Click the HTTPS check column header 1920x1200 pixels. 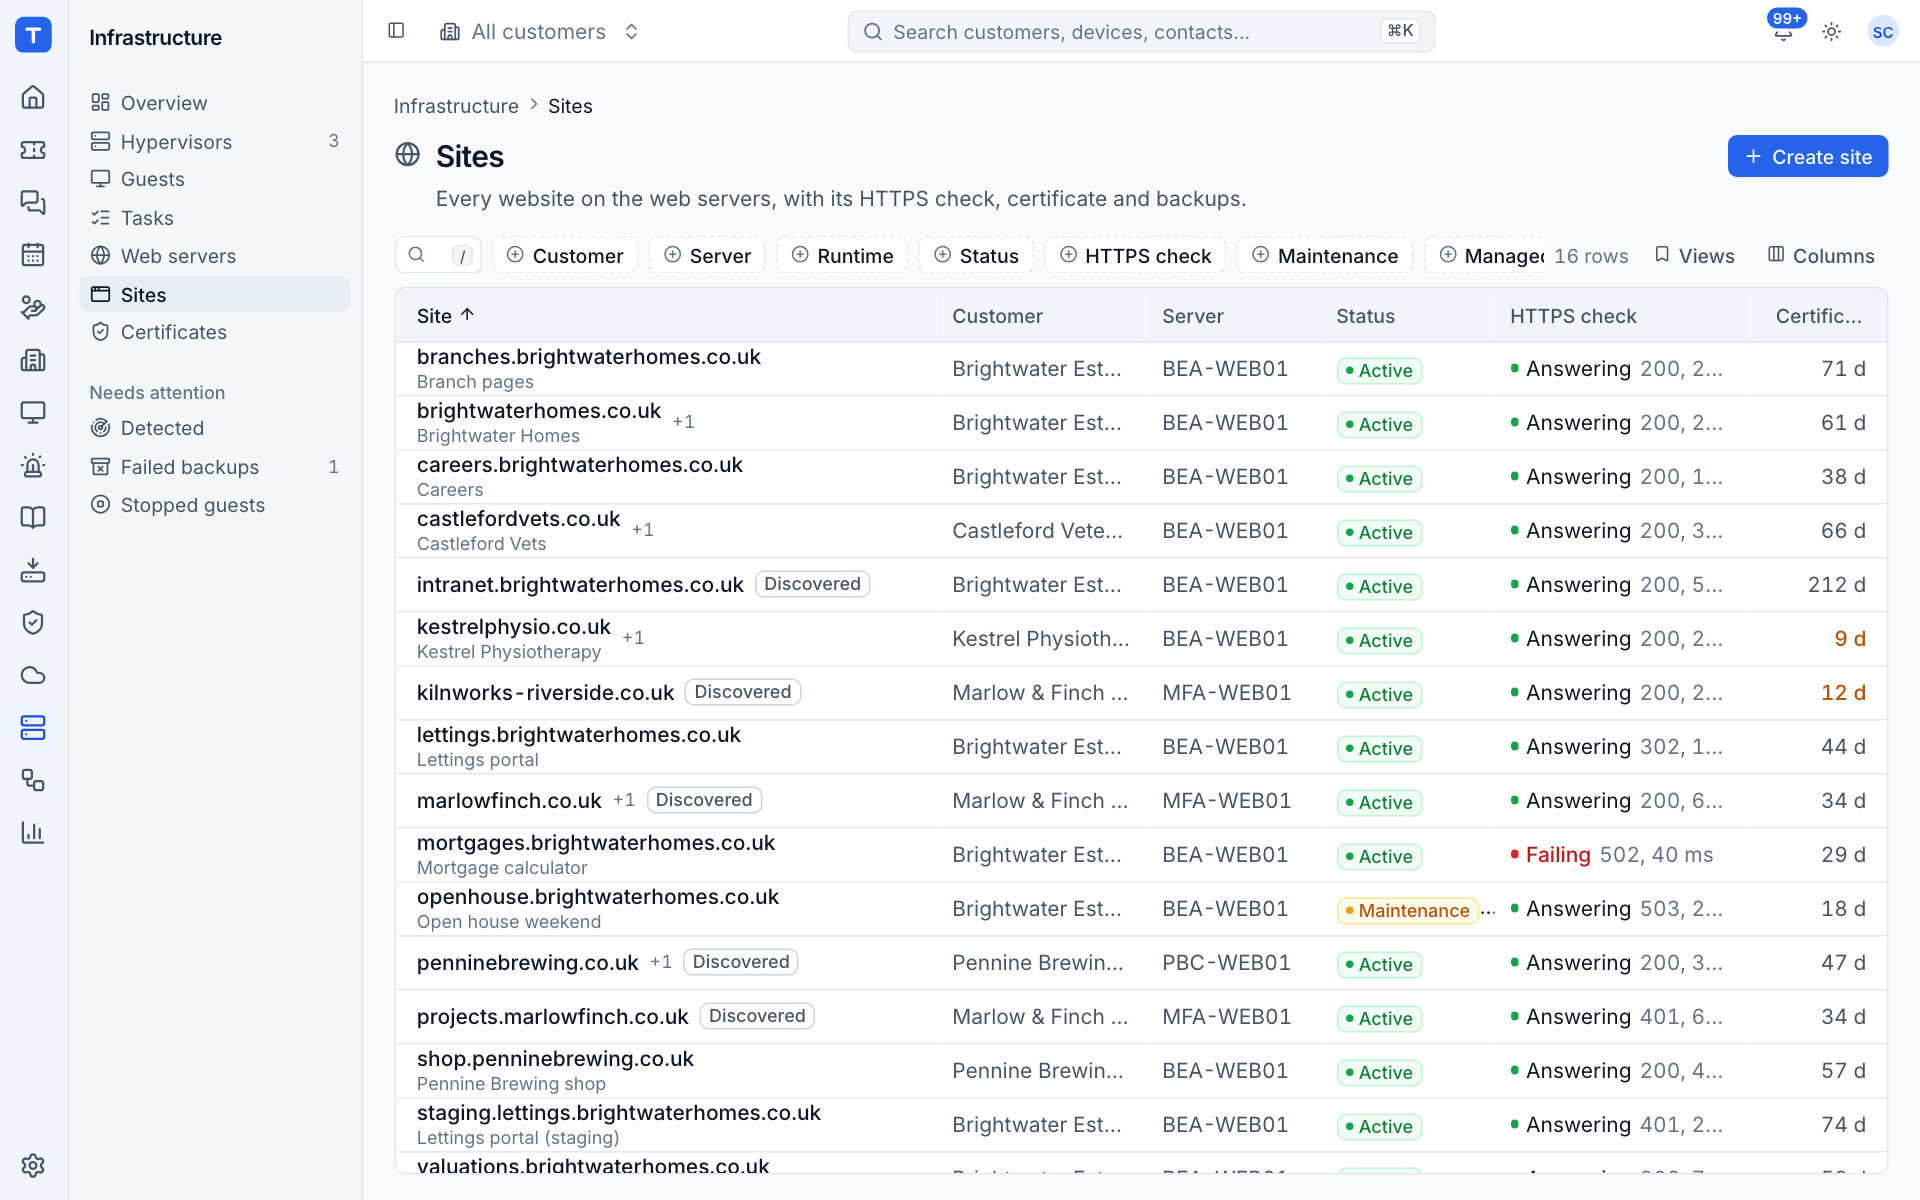pyautogui.click(x=1573, y=316)
